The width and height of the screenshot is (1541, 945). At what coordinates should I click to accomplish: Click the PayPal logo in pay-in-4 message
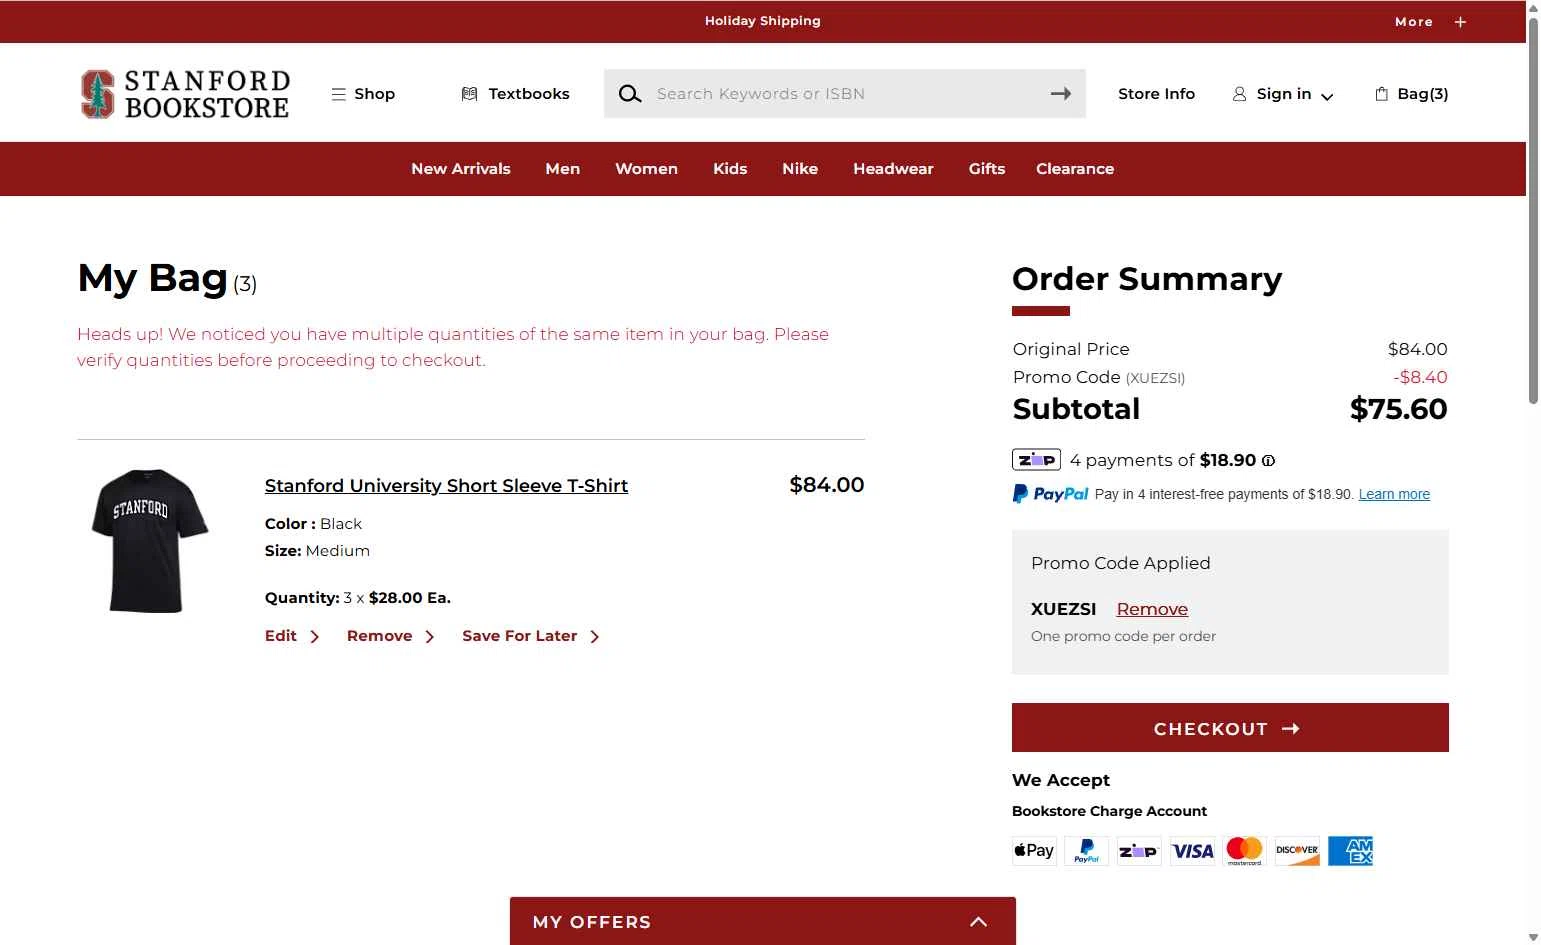pos(1050,494)
